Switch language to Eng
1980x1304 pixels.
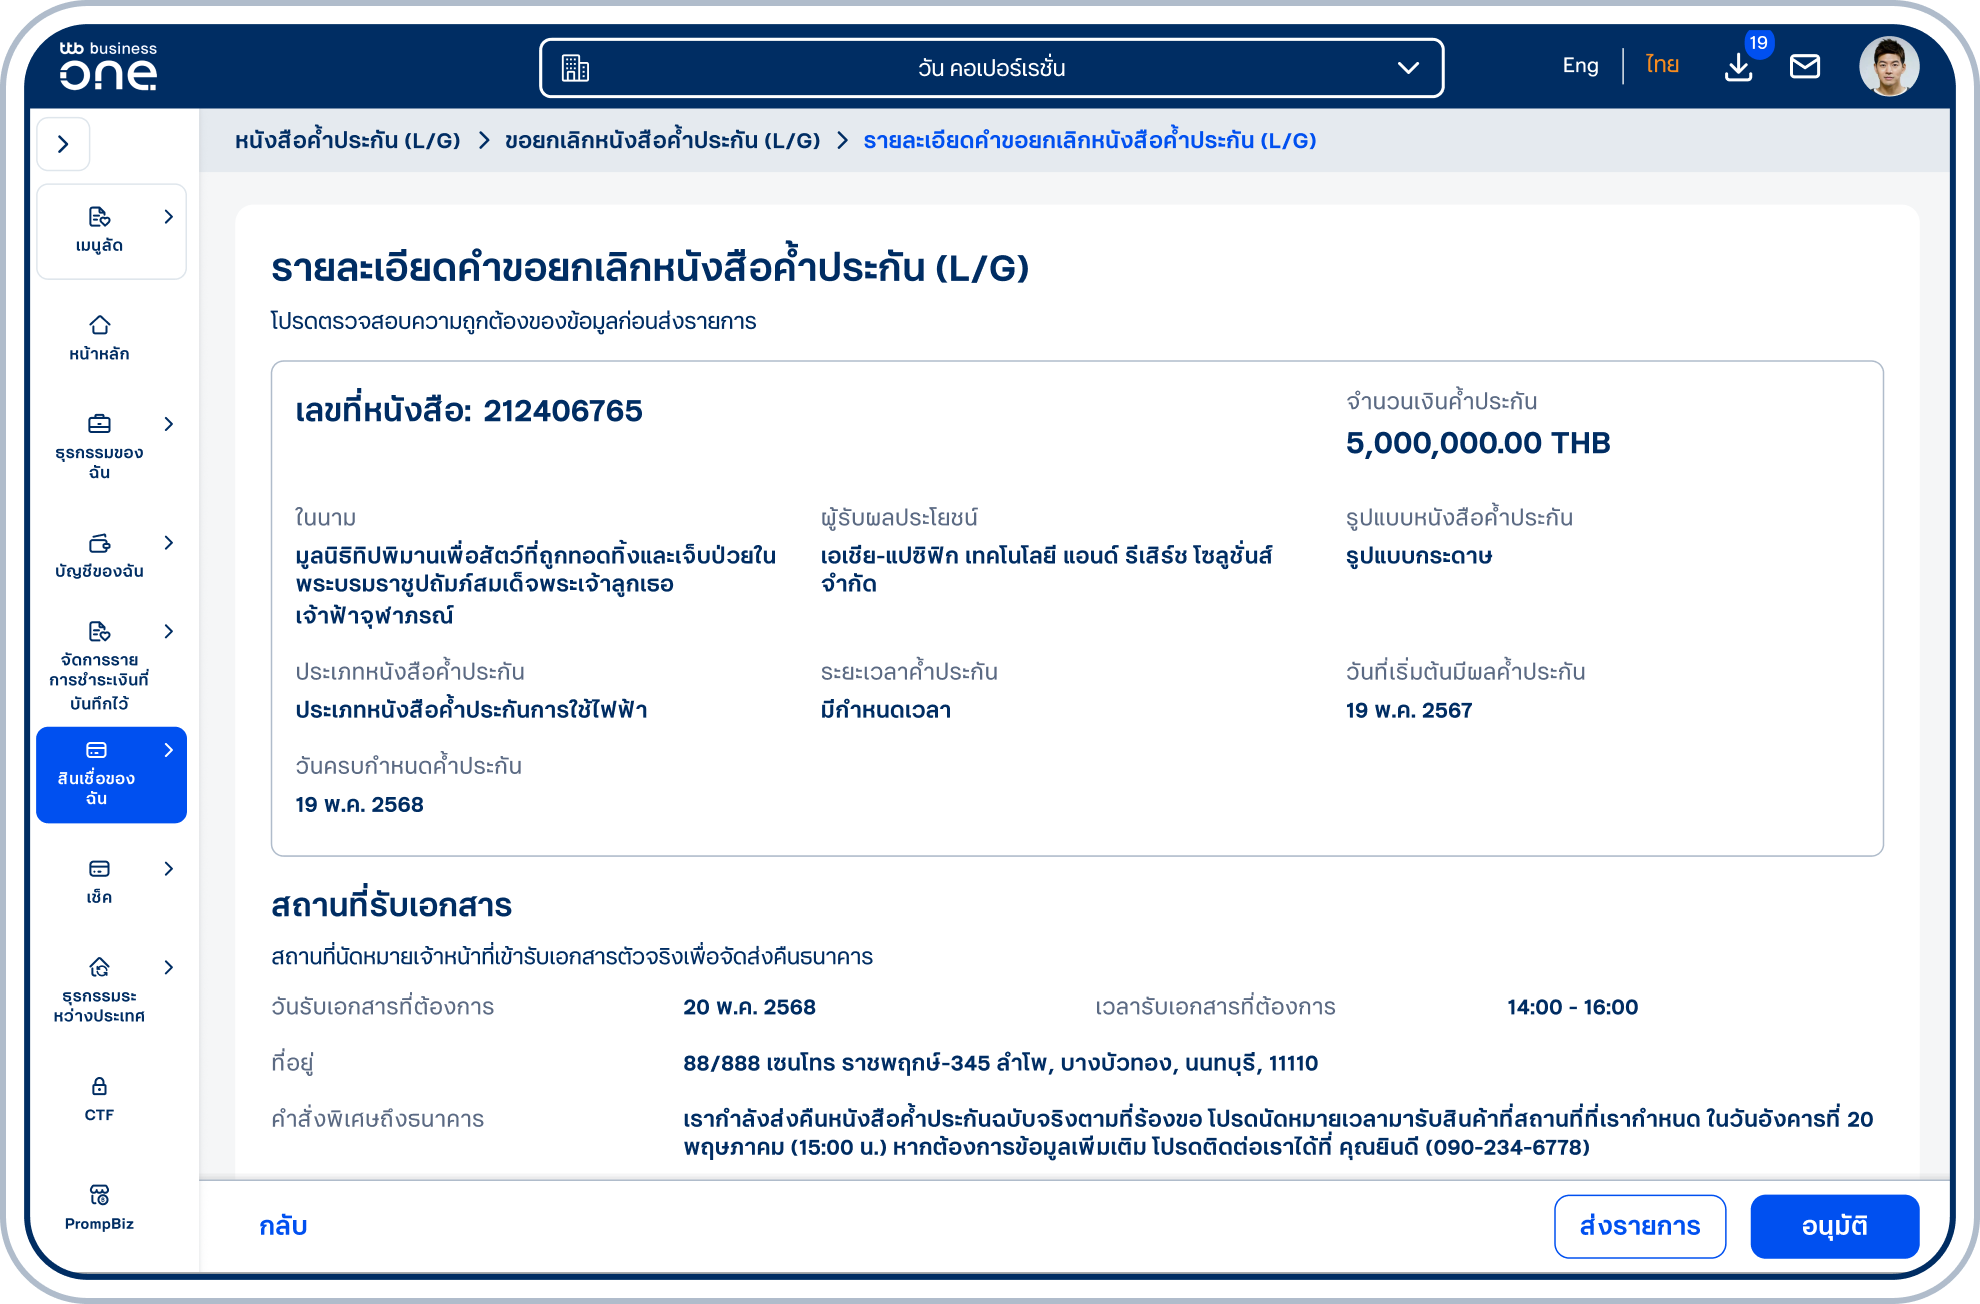tap(1580, 66)
